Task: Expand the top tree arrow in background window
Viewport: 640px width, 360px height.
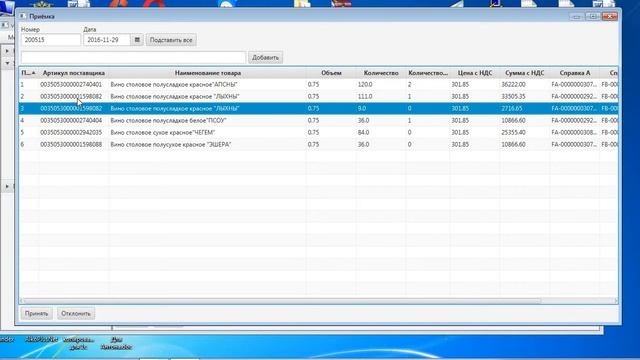Action: click(7, 51)
